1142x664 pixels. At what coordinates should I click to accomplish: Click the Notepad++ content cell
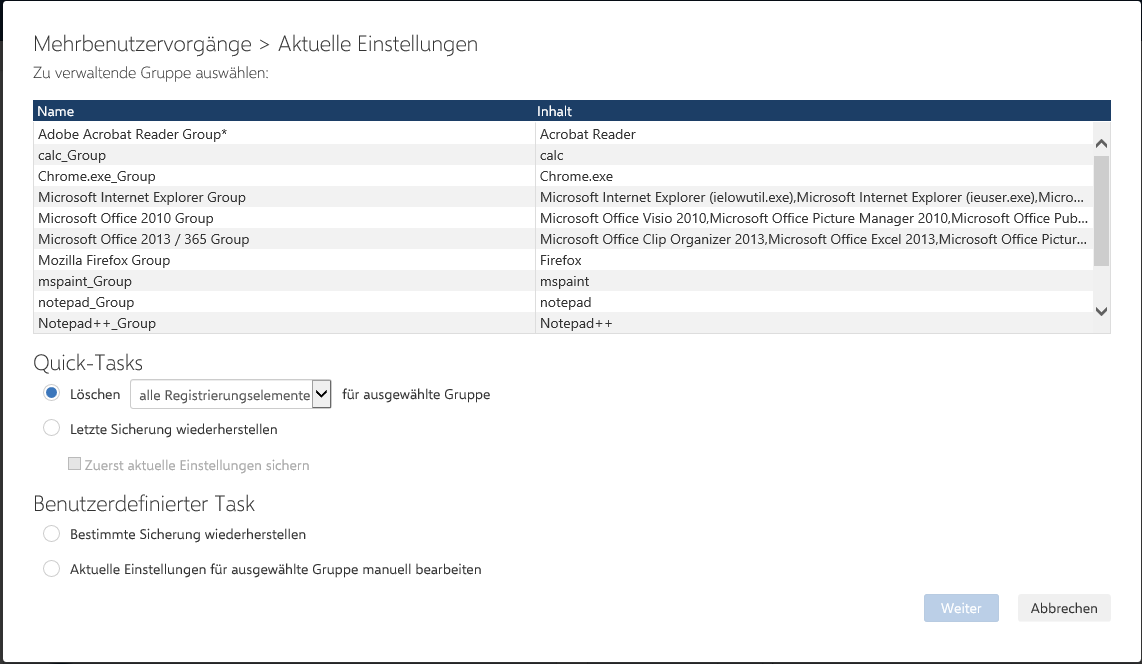[x=814, y=323]
